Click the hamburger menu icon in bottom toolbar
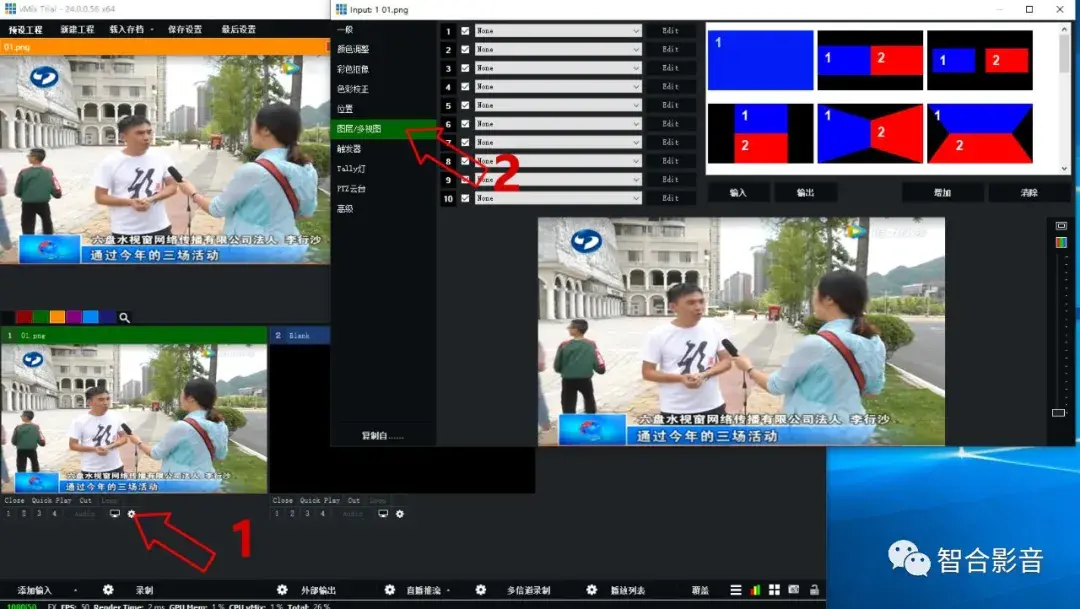 pos(736,588)
